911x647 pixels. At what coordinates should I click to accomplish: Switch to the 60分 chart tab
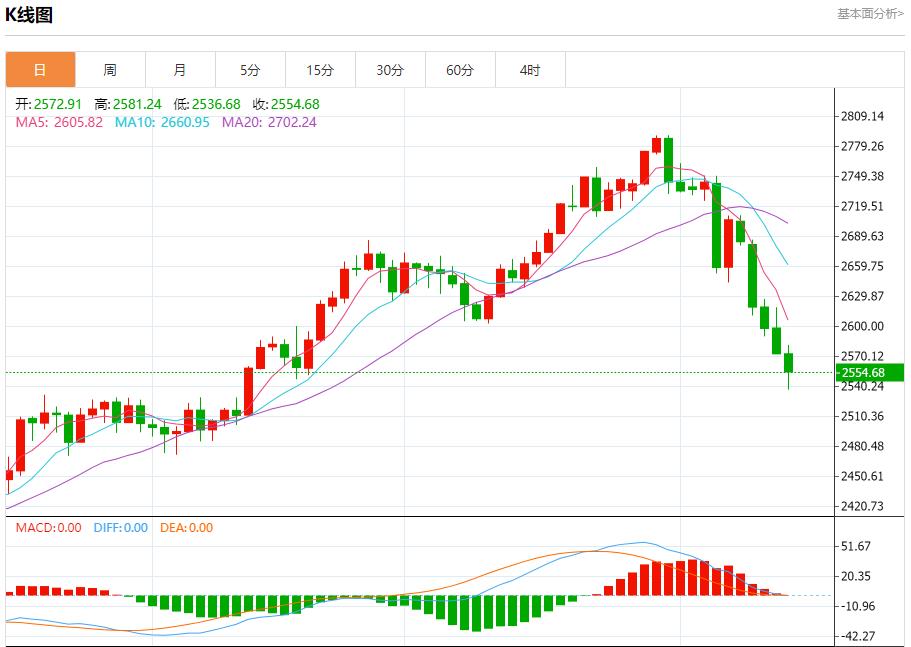pos(460,70)
